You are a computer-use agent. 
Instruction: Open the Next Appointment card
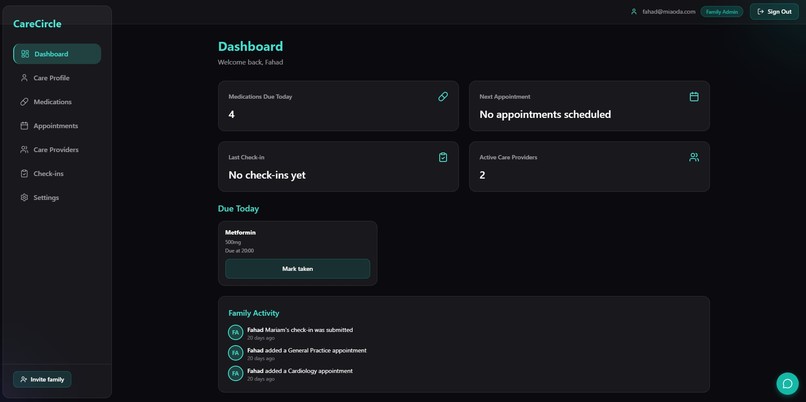click(x=589, y=106)
